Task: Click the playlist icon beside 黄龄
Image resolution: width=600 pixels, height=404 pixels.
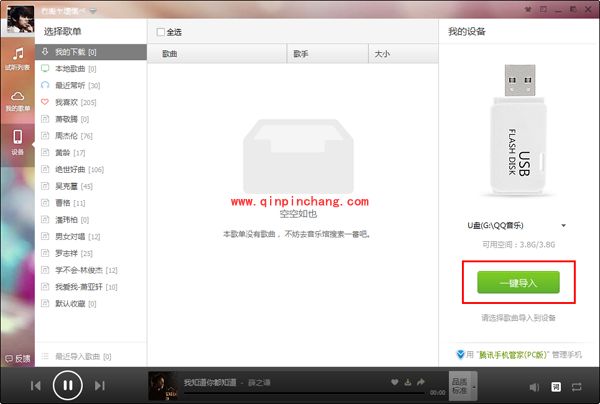Action: click(x=45, y=152)
